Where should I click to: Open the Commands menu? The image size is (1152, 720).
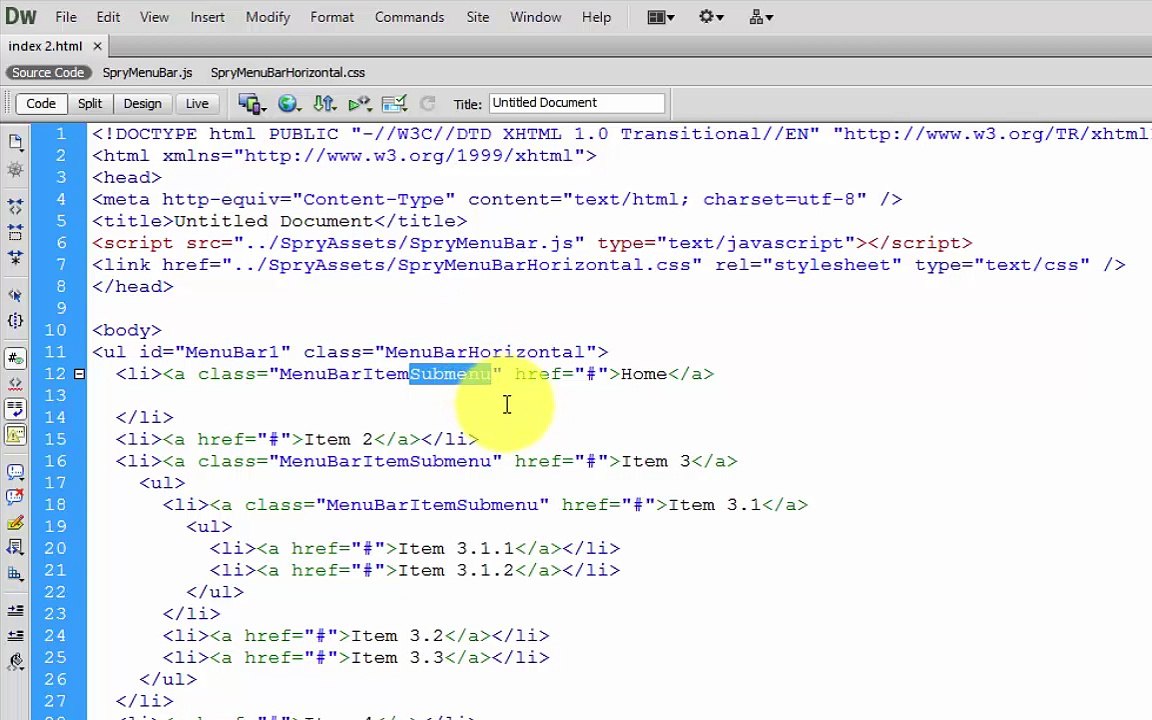(409, 17)
